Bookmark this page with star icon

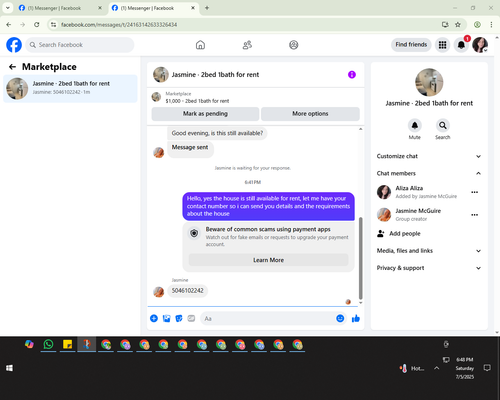point(458,24)
